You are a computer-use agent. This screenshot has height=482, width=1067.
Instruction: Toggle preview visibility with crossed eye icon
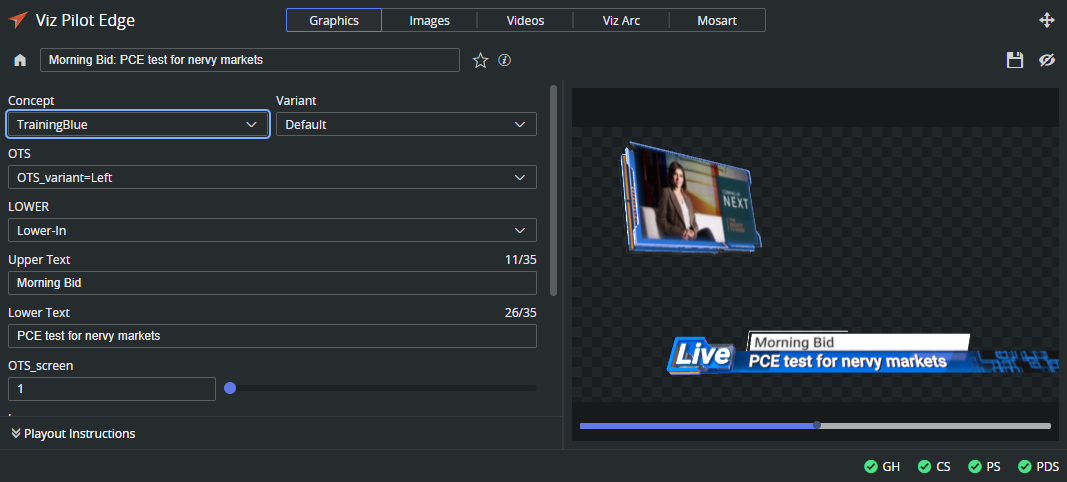1047,61
